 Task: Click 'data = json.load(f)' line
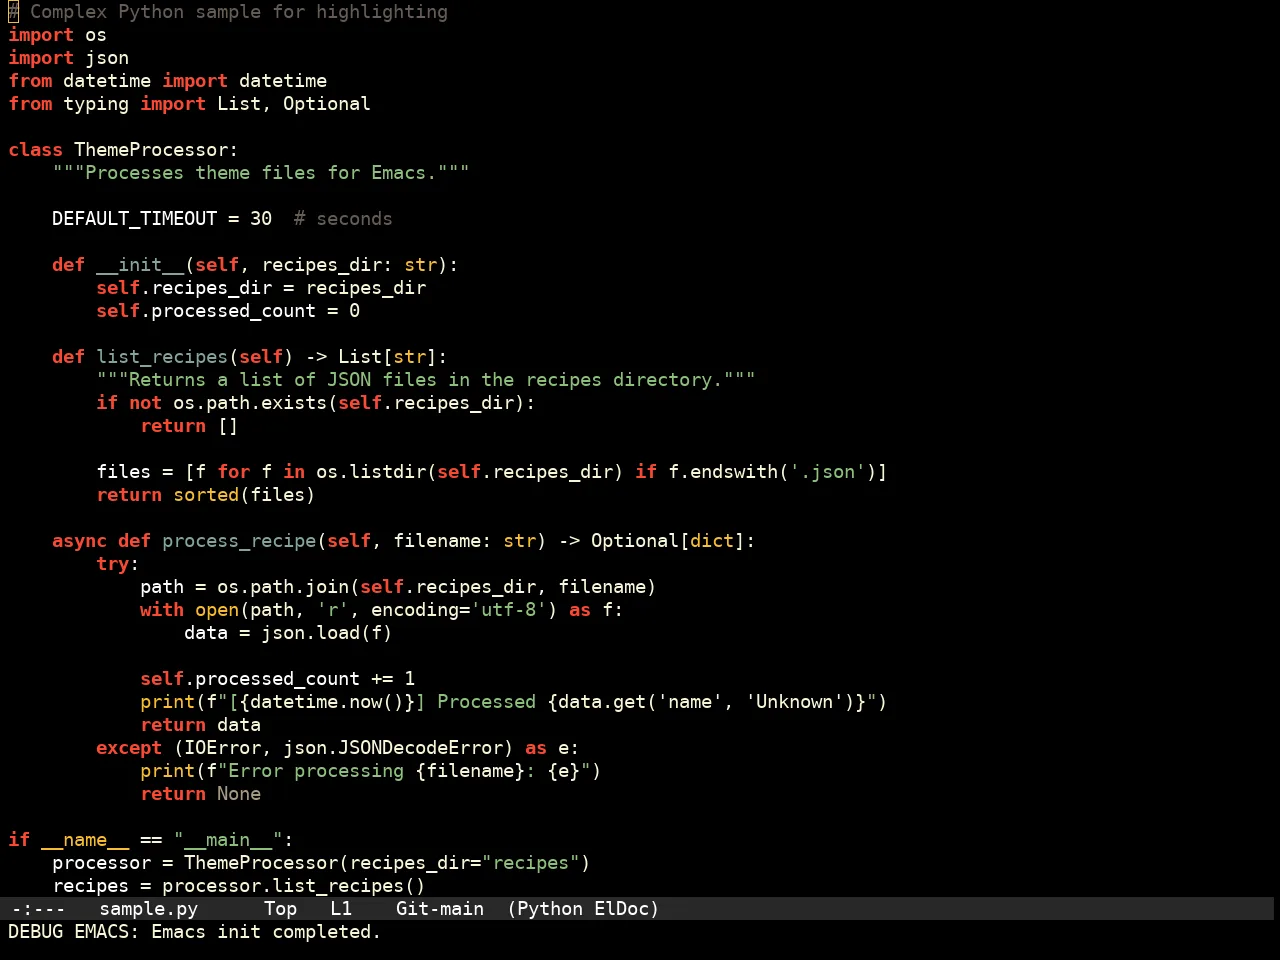(x=288, y=633)
